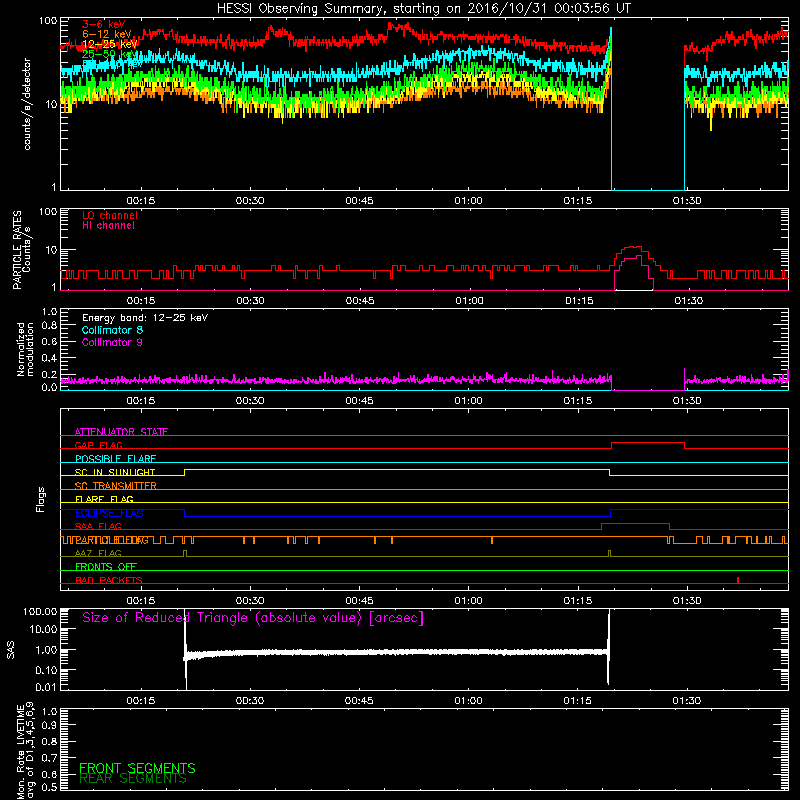Select the Collimator 9 legend entry
Image resolution: width=800 pixels, height=800 pixels.
[112, 342]
